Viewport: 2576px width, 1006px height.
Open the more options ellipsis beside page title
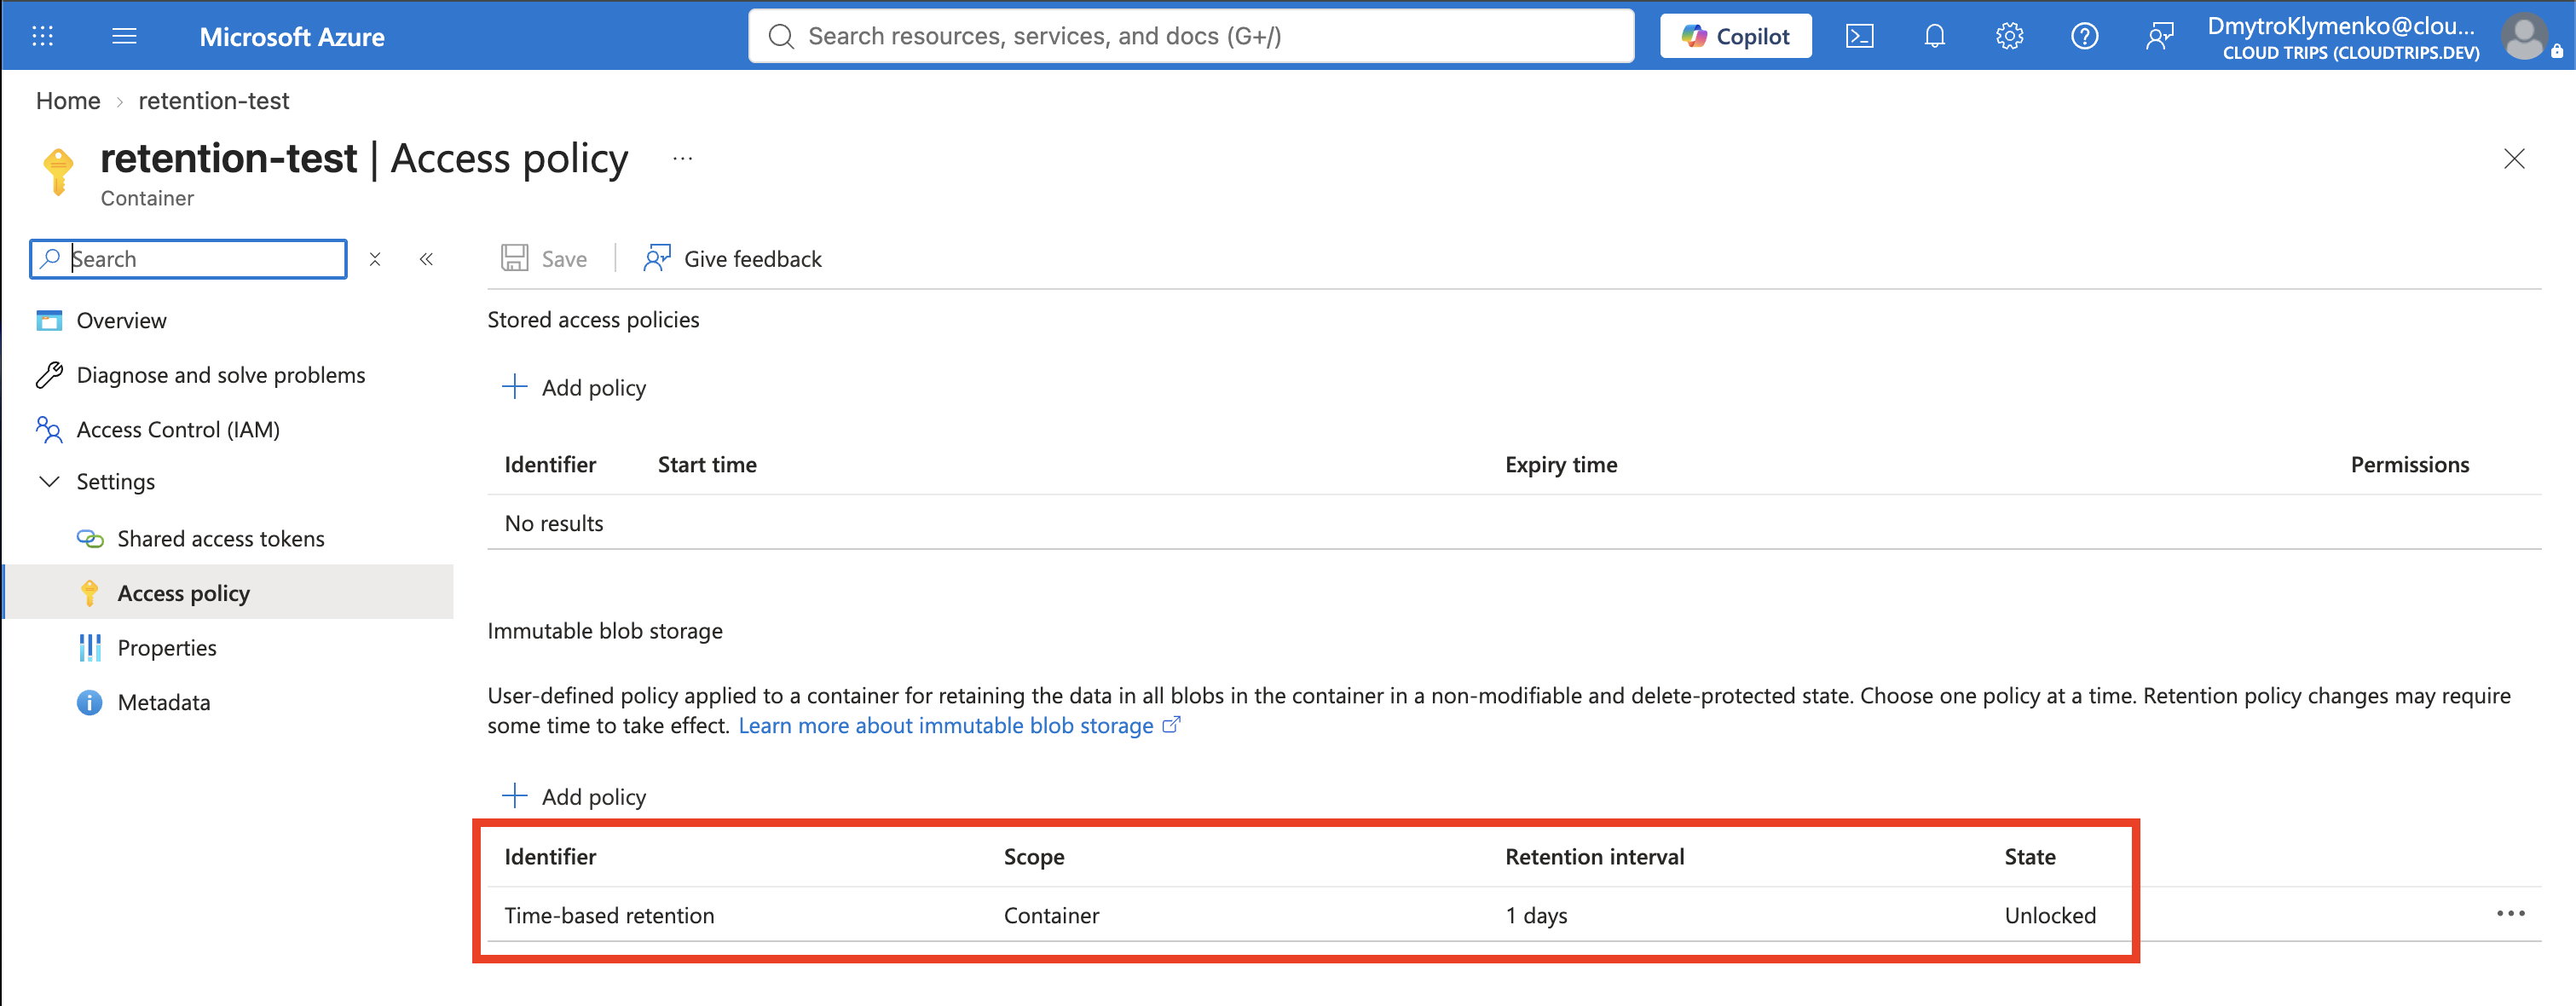(683, 158)
